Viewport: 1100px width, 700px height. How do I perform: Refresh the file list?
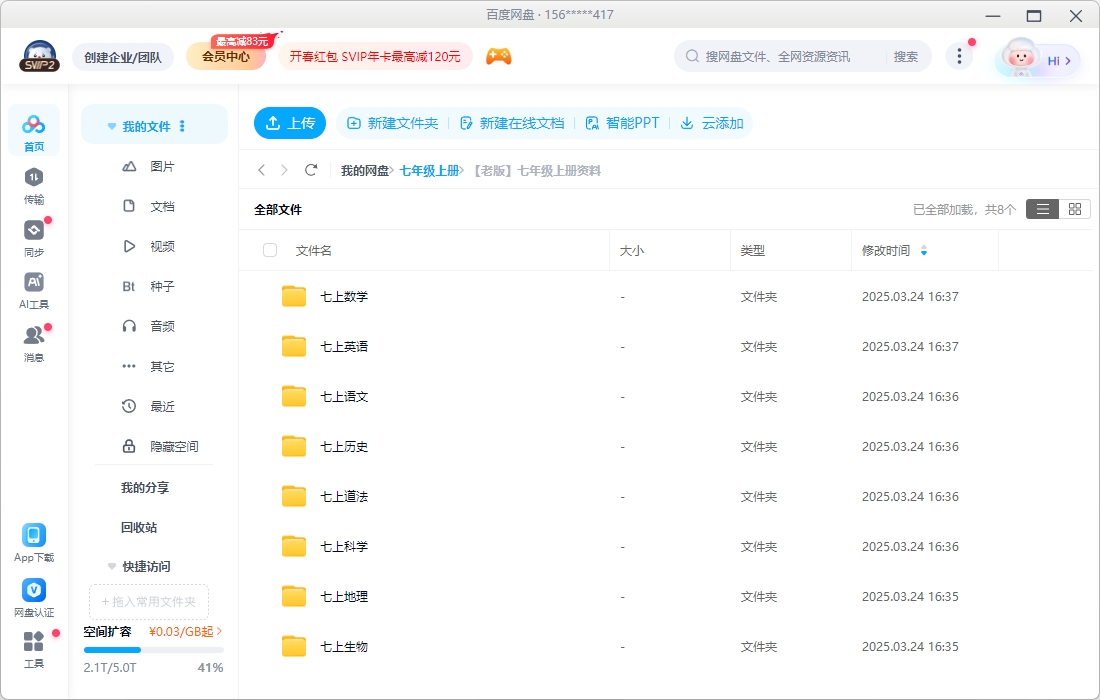click(311, 170)
